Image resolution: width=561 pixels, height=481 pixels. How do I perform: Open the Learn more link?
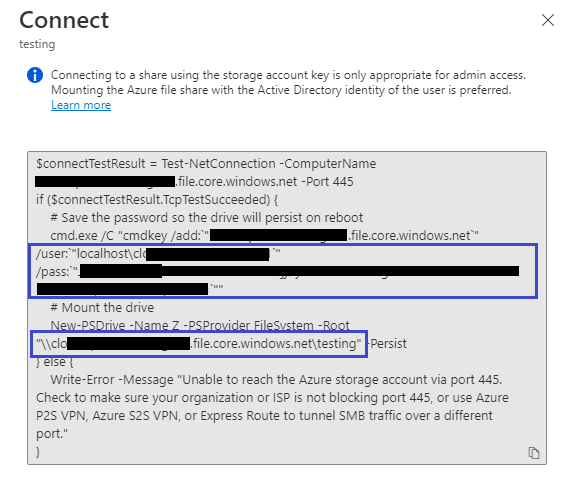click(81, 105)
